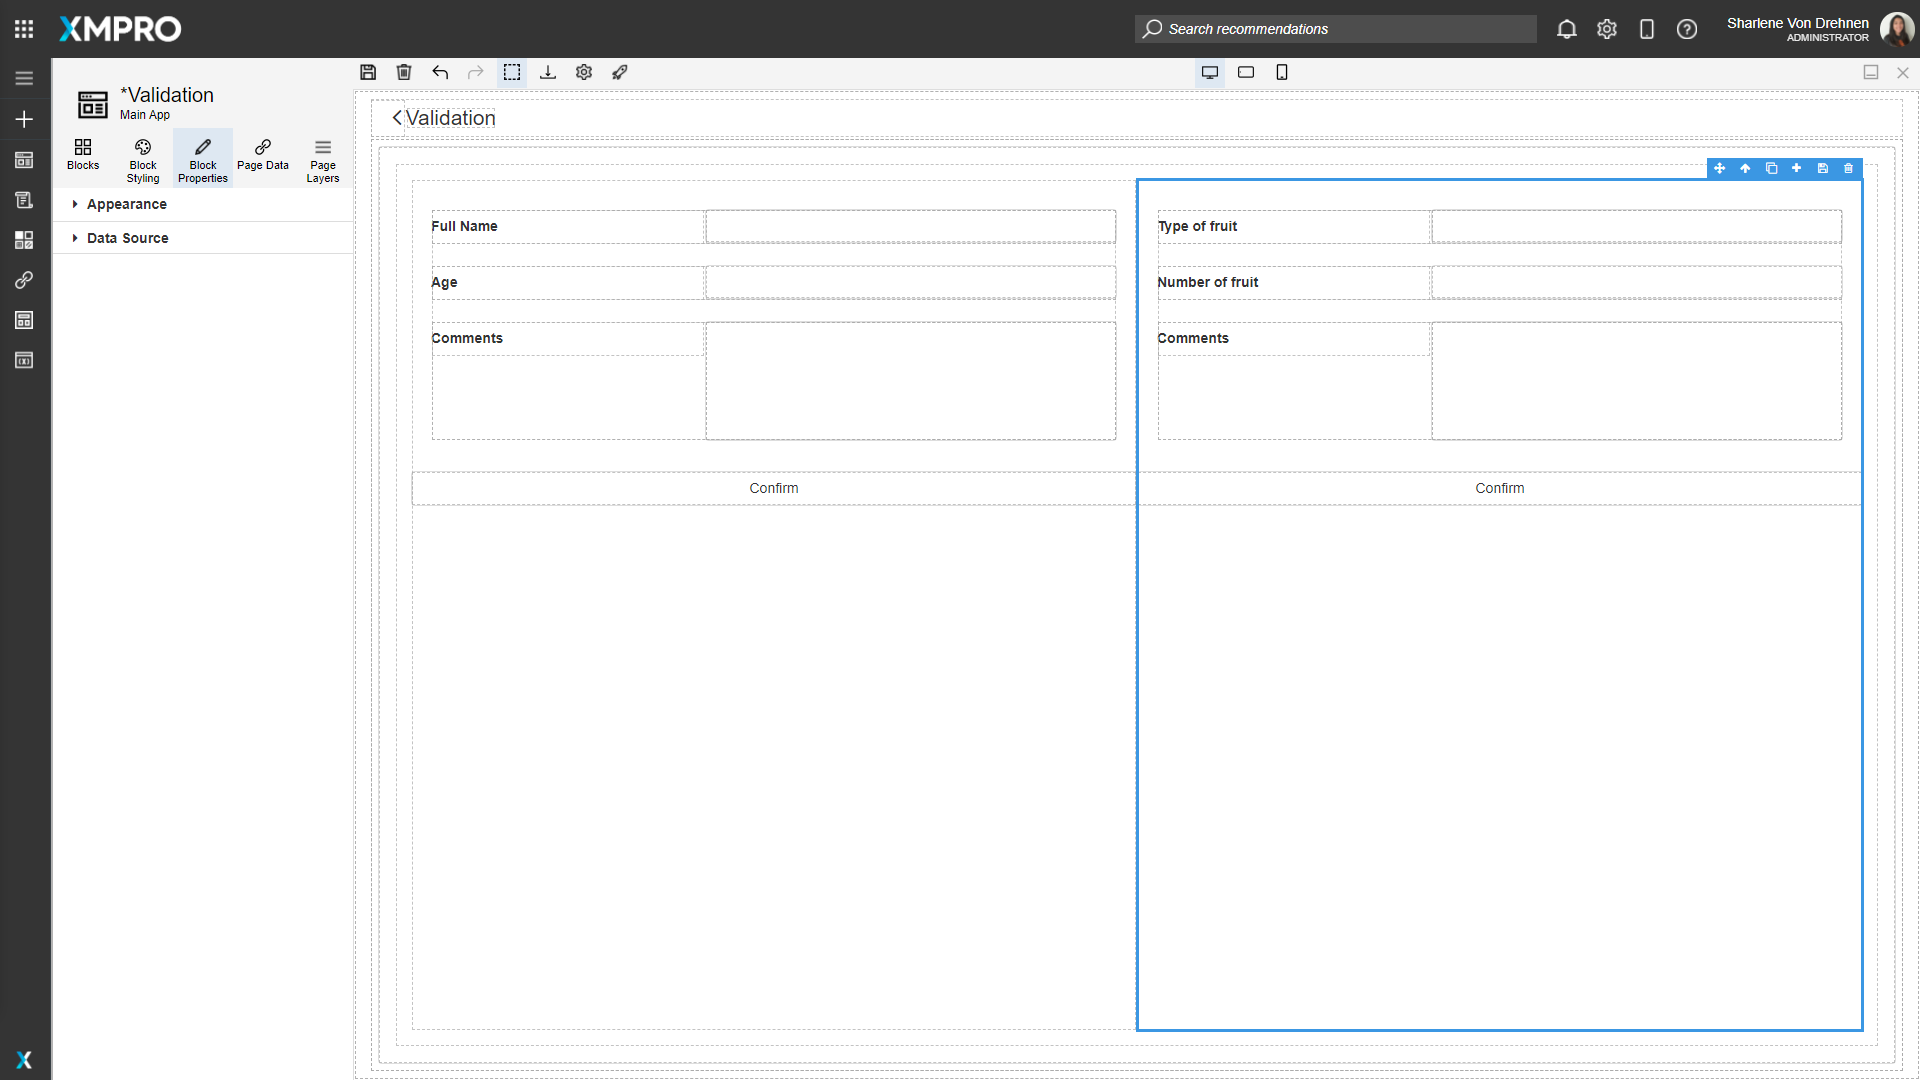Viewport: 1920px width, 1080px height.
Task: Click inside the Search recommendations field
Action: pos(1335,29)
